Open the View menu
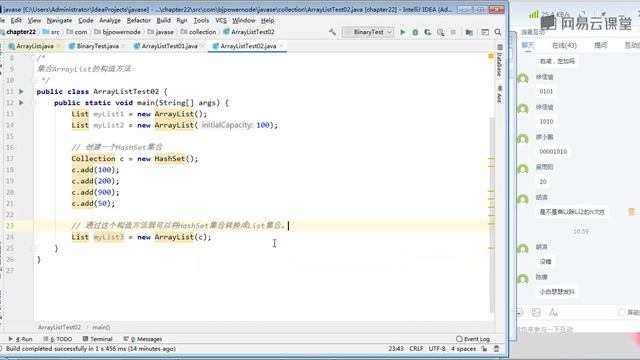The width and height of the screenshot is (640, 360). click(x=34, y=20)
